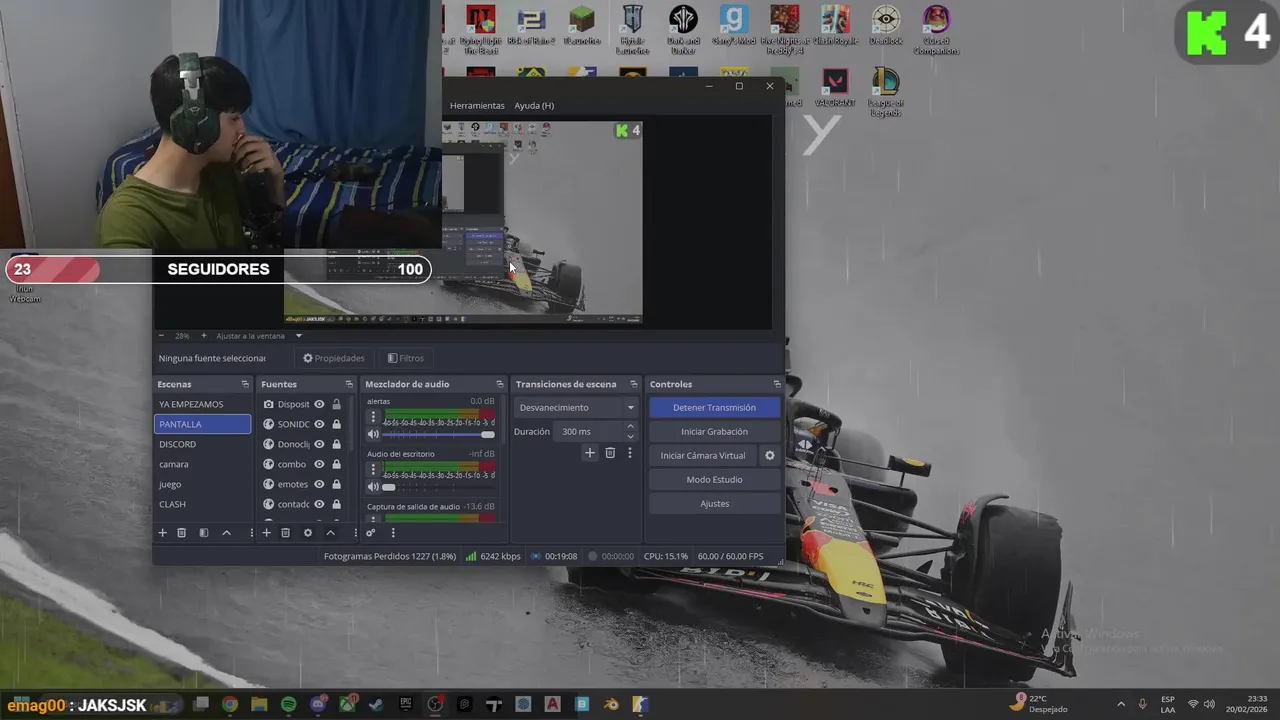Decrease Duración with the down stepper
Screen dimensions: 1280x720
pos(630,437)
